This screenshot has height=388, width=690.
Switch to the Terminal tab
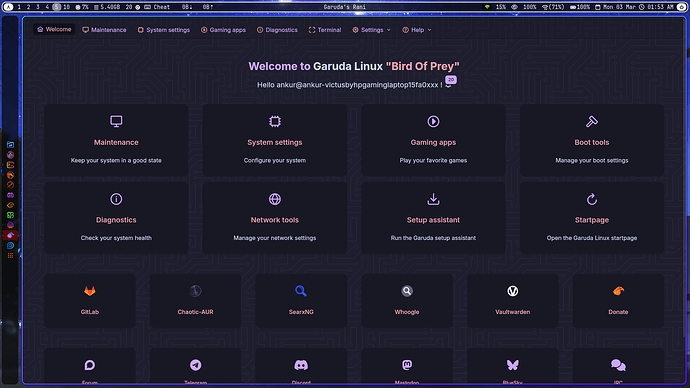325,30
